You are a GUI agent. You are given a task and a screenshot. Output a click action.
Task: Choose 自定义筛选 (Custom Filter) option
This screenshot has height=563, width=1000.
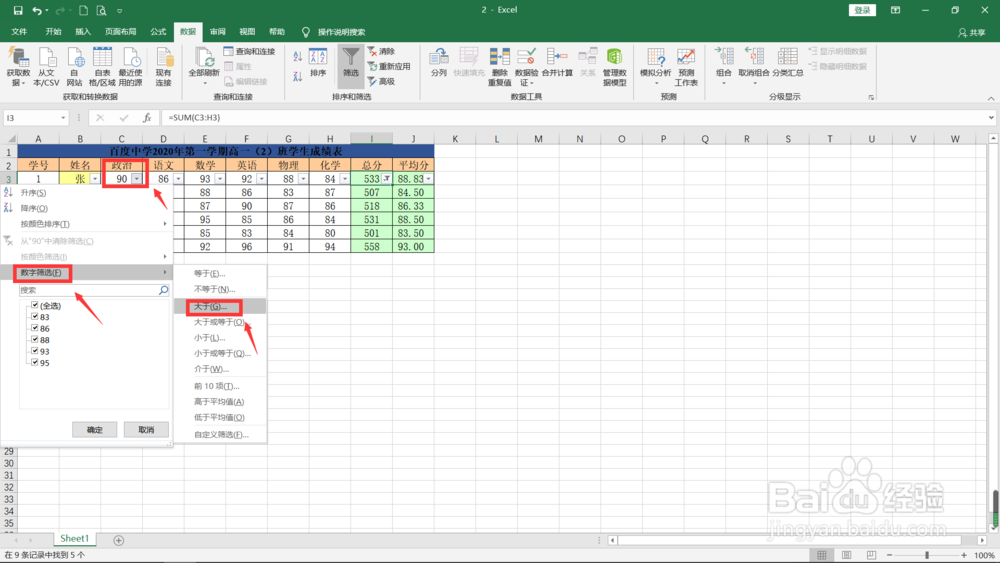tap(220, 435)
